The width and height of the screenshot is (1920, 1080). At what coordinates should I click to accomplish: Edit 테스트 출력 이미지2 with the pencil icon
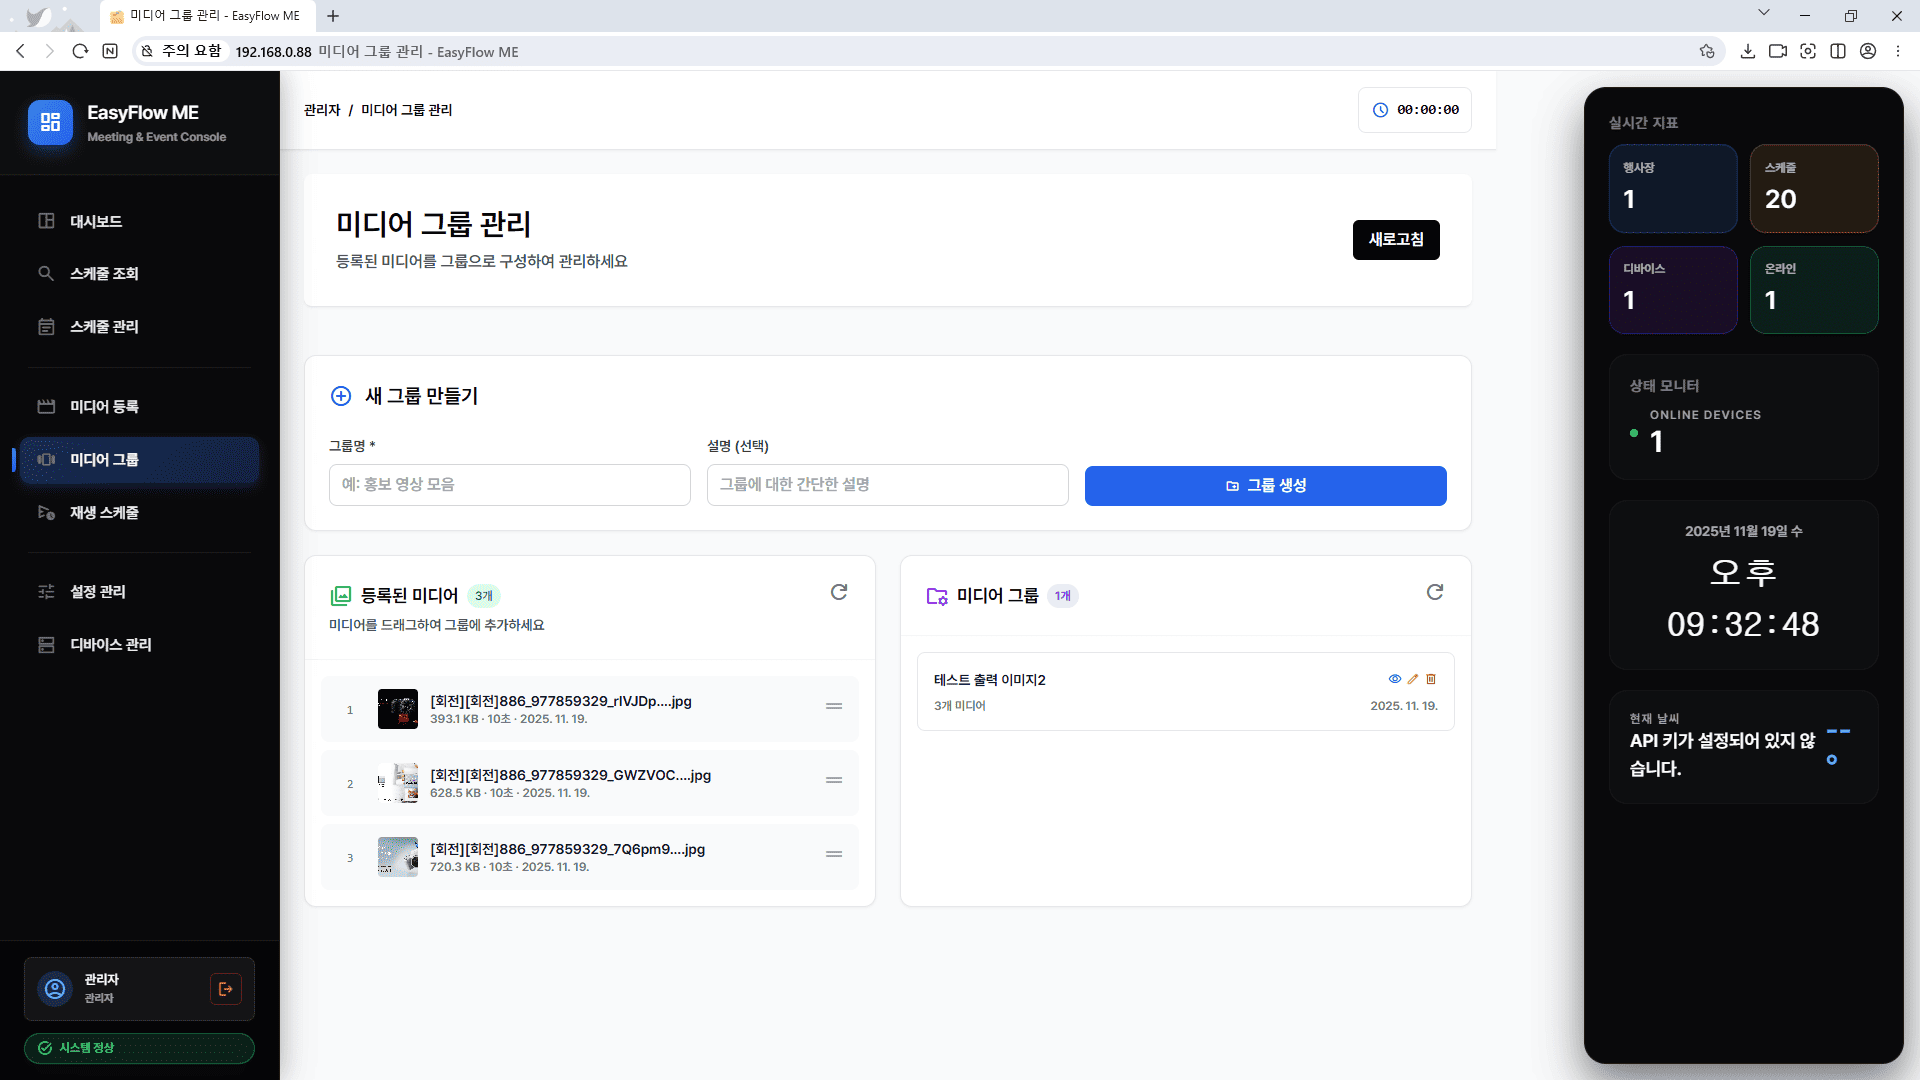[1413, 679]
